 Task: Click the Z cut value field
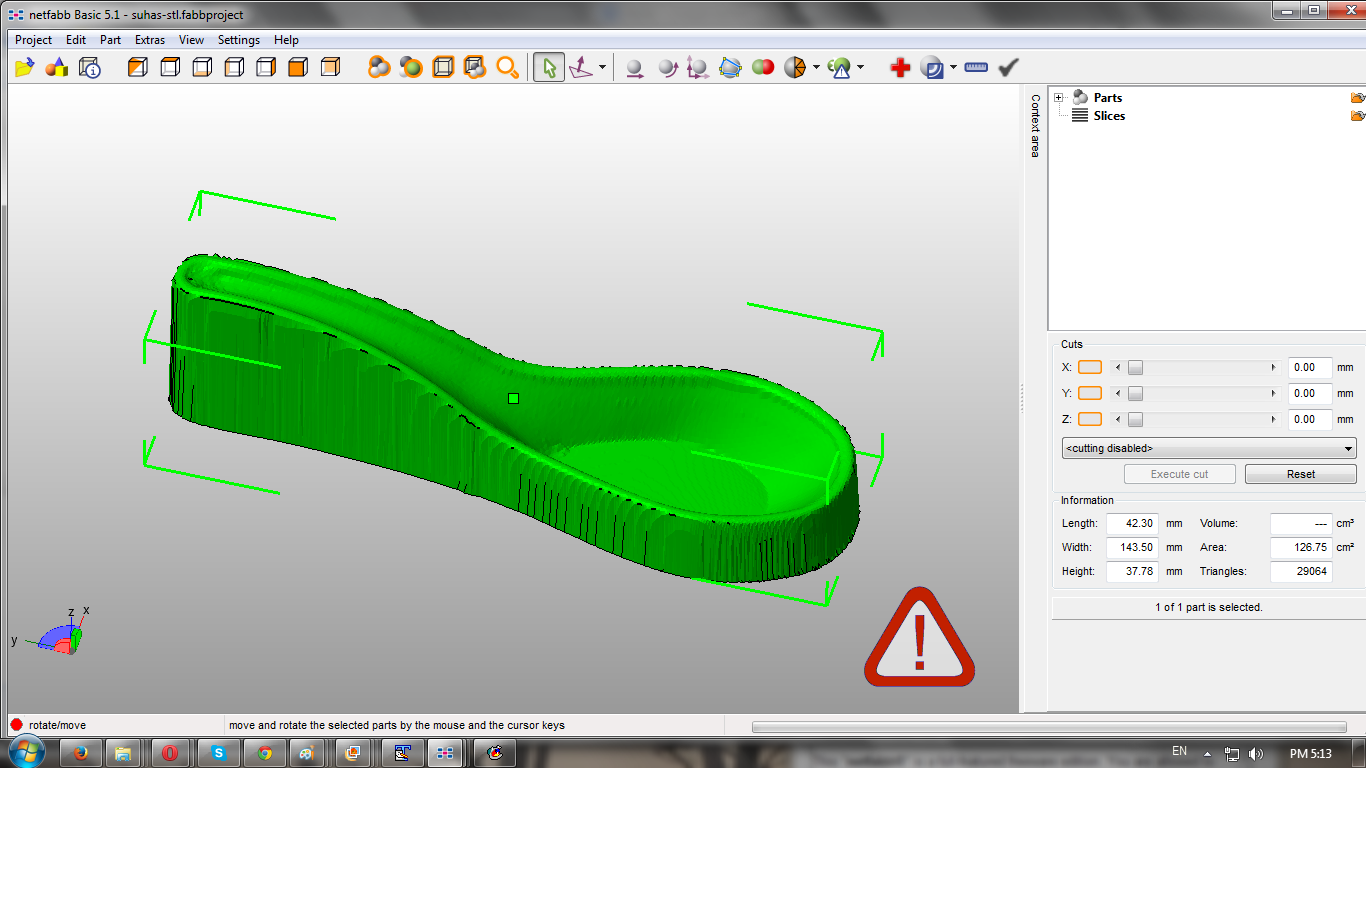pos(1310,420)
